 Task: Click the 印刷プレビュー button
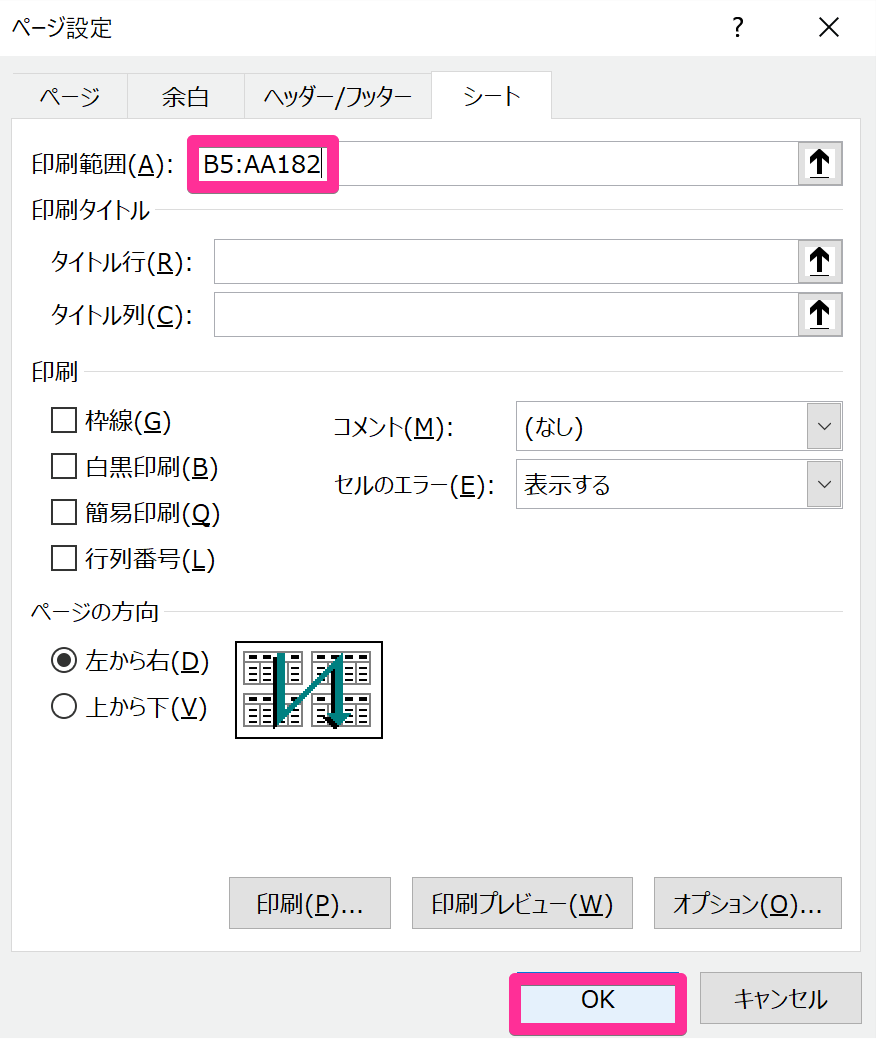click(x=522, y=903)
